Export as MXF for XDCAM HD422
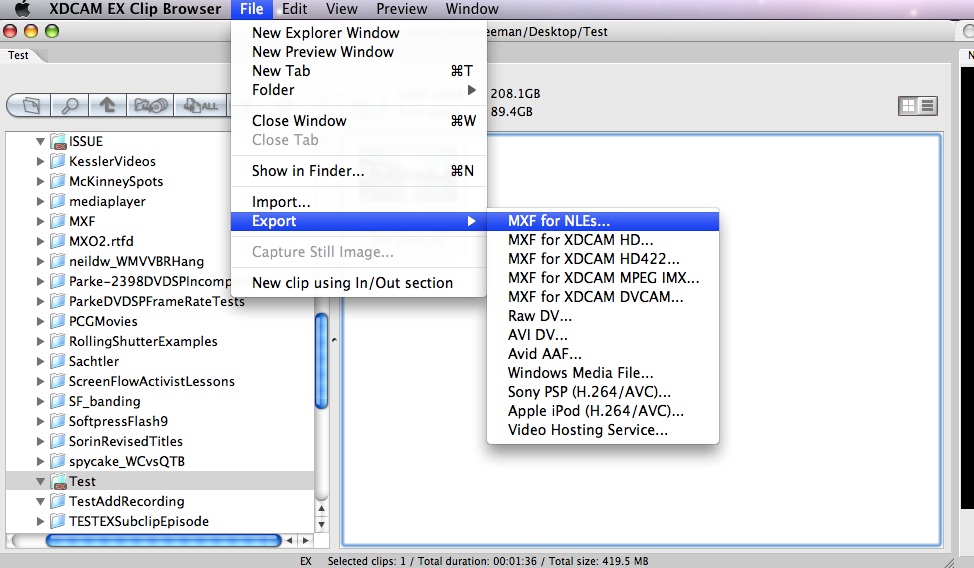Screen dimensions: 974x568 pyautogui.click(x=603, y=259)
